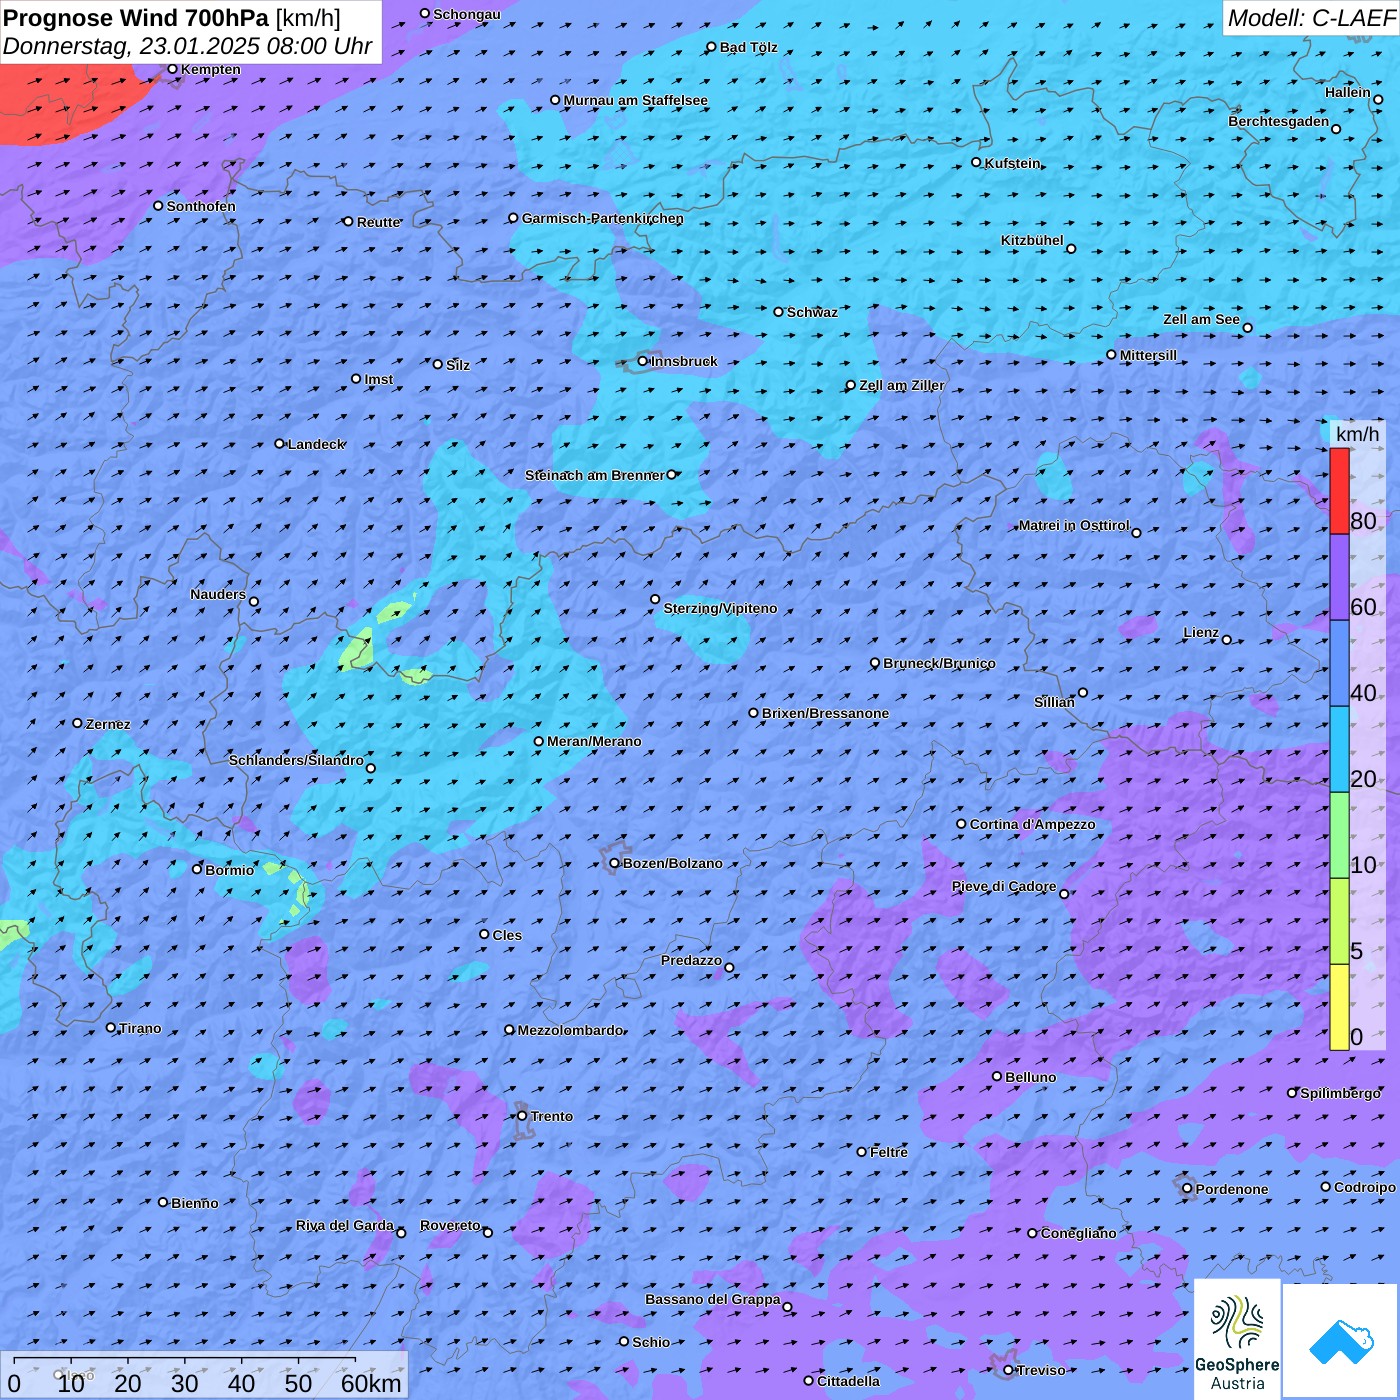Click the 'Nauders' label
The height and width of the screenshot is (1400, 1400).
[x=217, y=594]
